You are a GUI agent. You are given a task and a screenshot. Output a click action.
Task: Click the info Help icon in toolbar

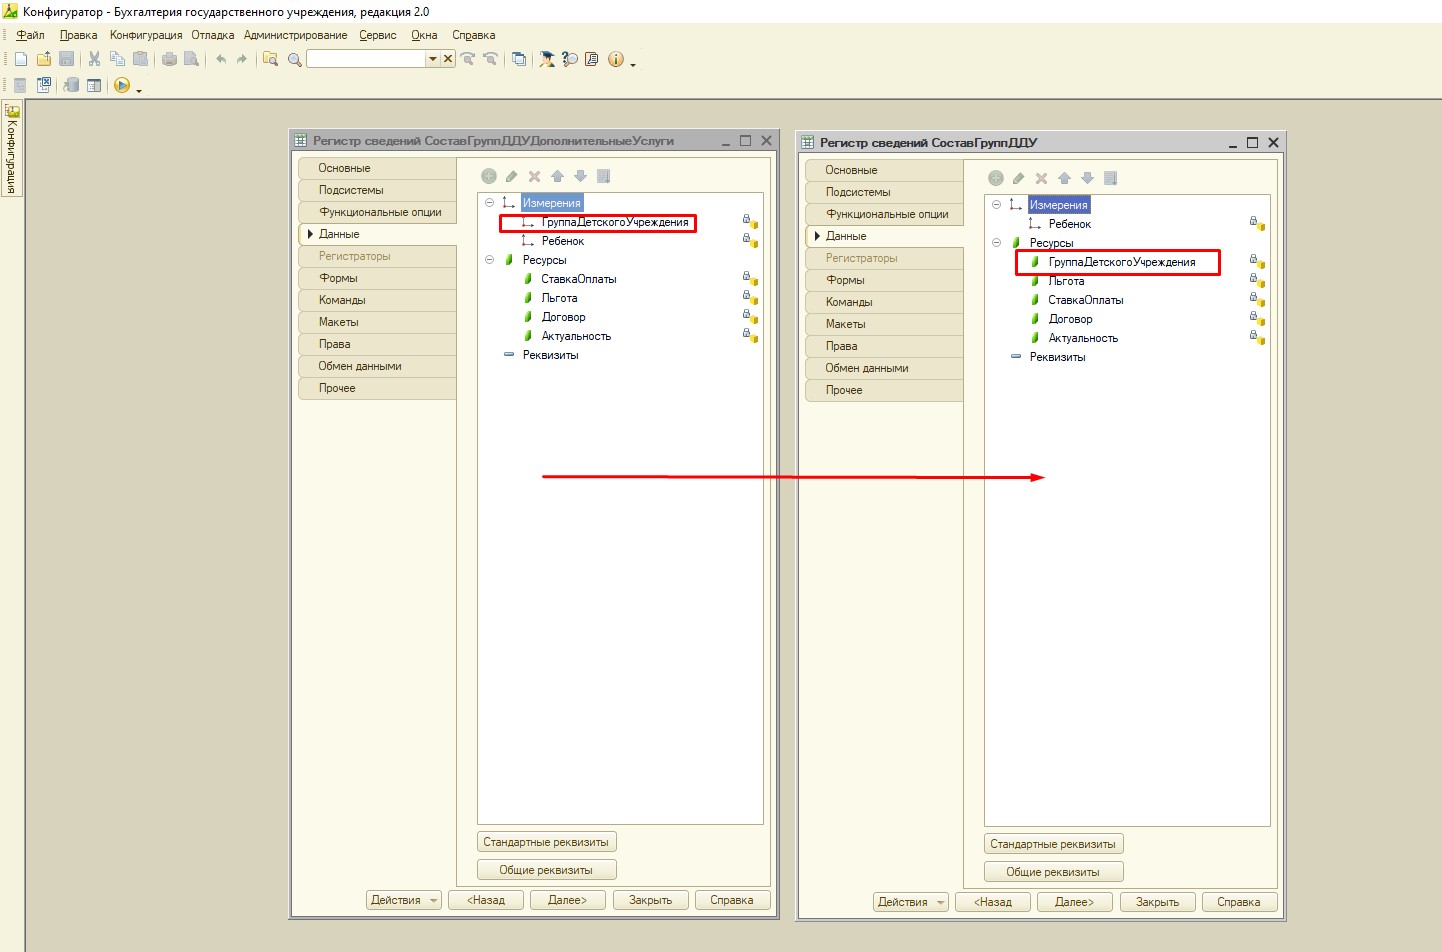click(x=615, y=59)
